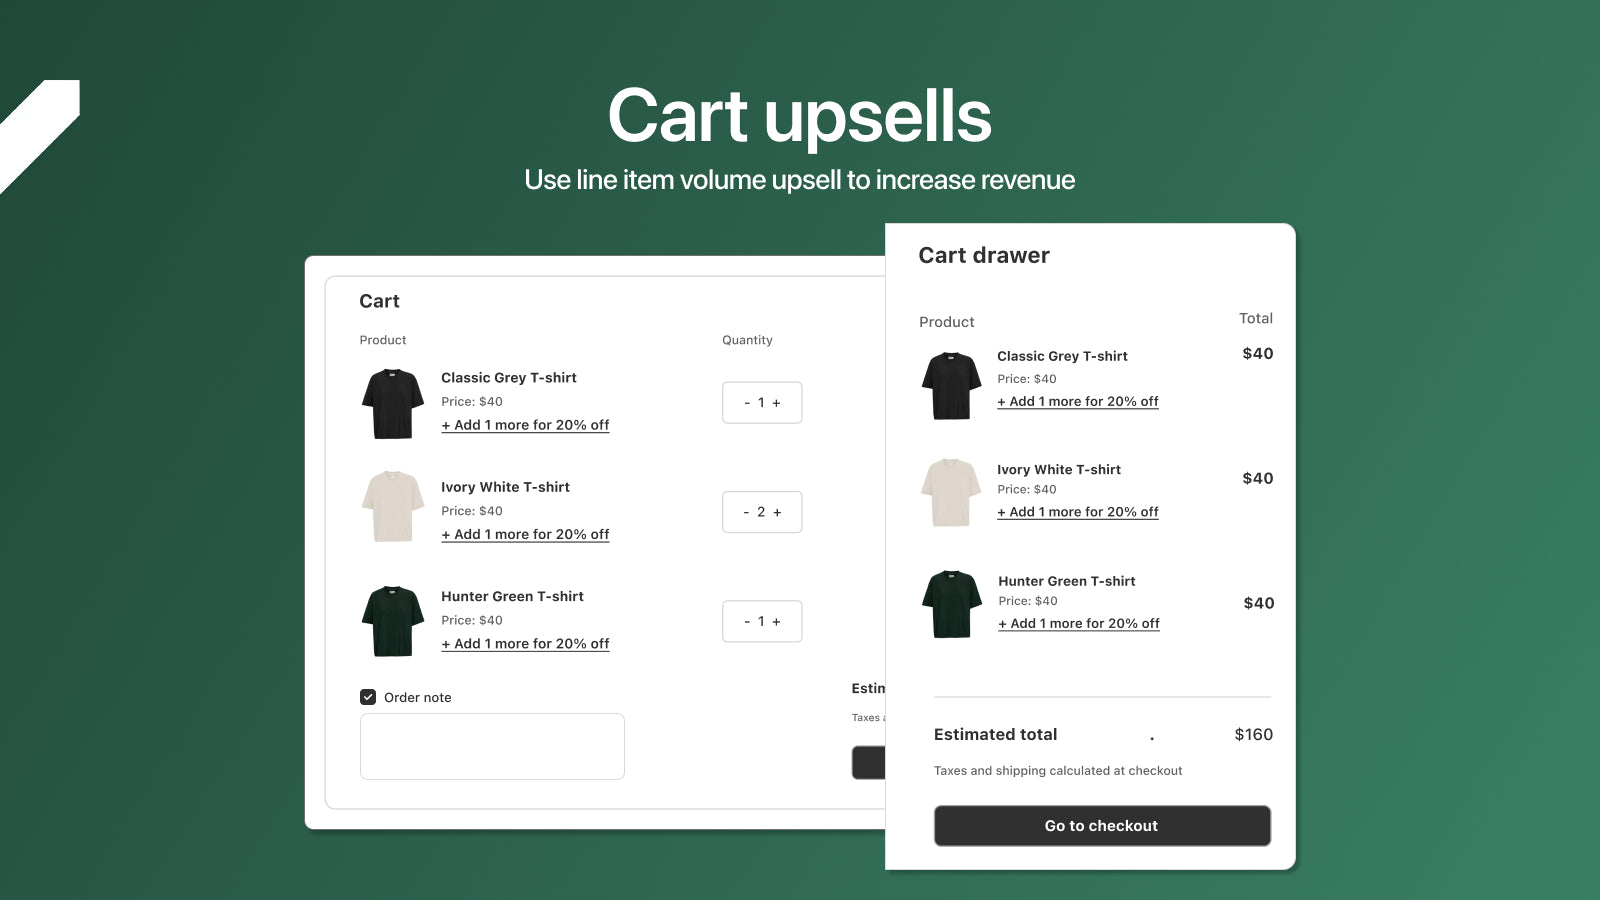Add 1 more Ivory White in Cart drawer
This screenshot has height=900, width=1600.
click(x=1077, y=511)
